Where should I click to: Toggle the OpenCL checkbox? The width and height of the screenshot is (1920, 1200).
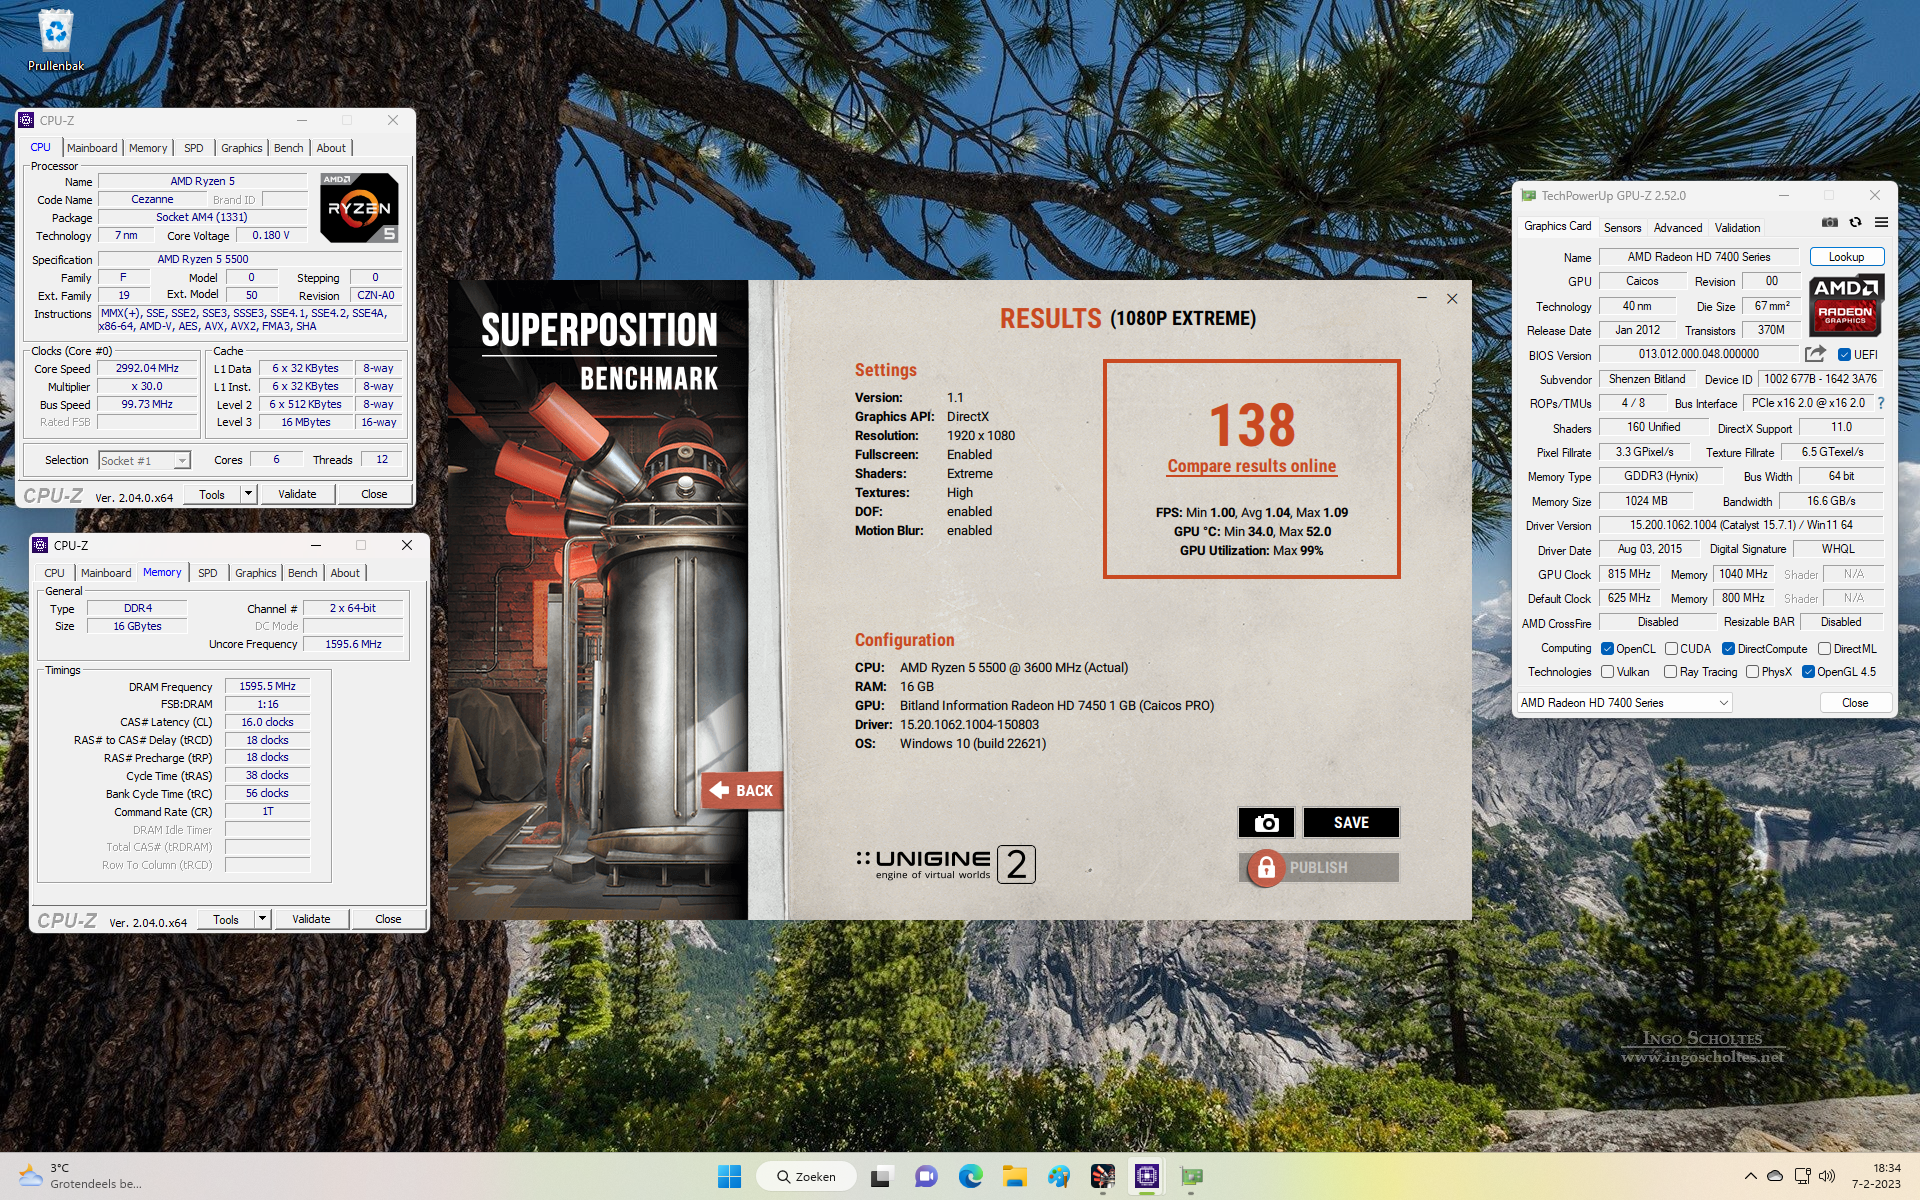pyautogui.click(x=1607, y=649)
